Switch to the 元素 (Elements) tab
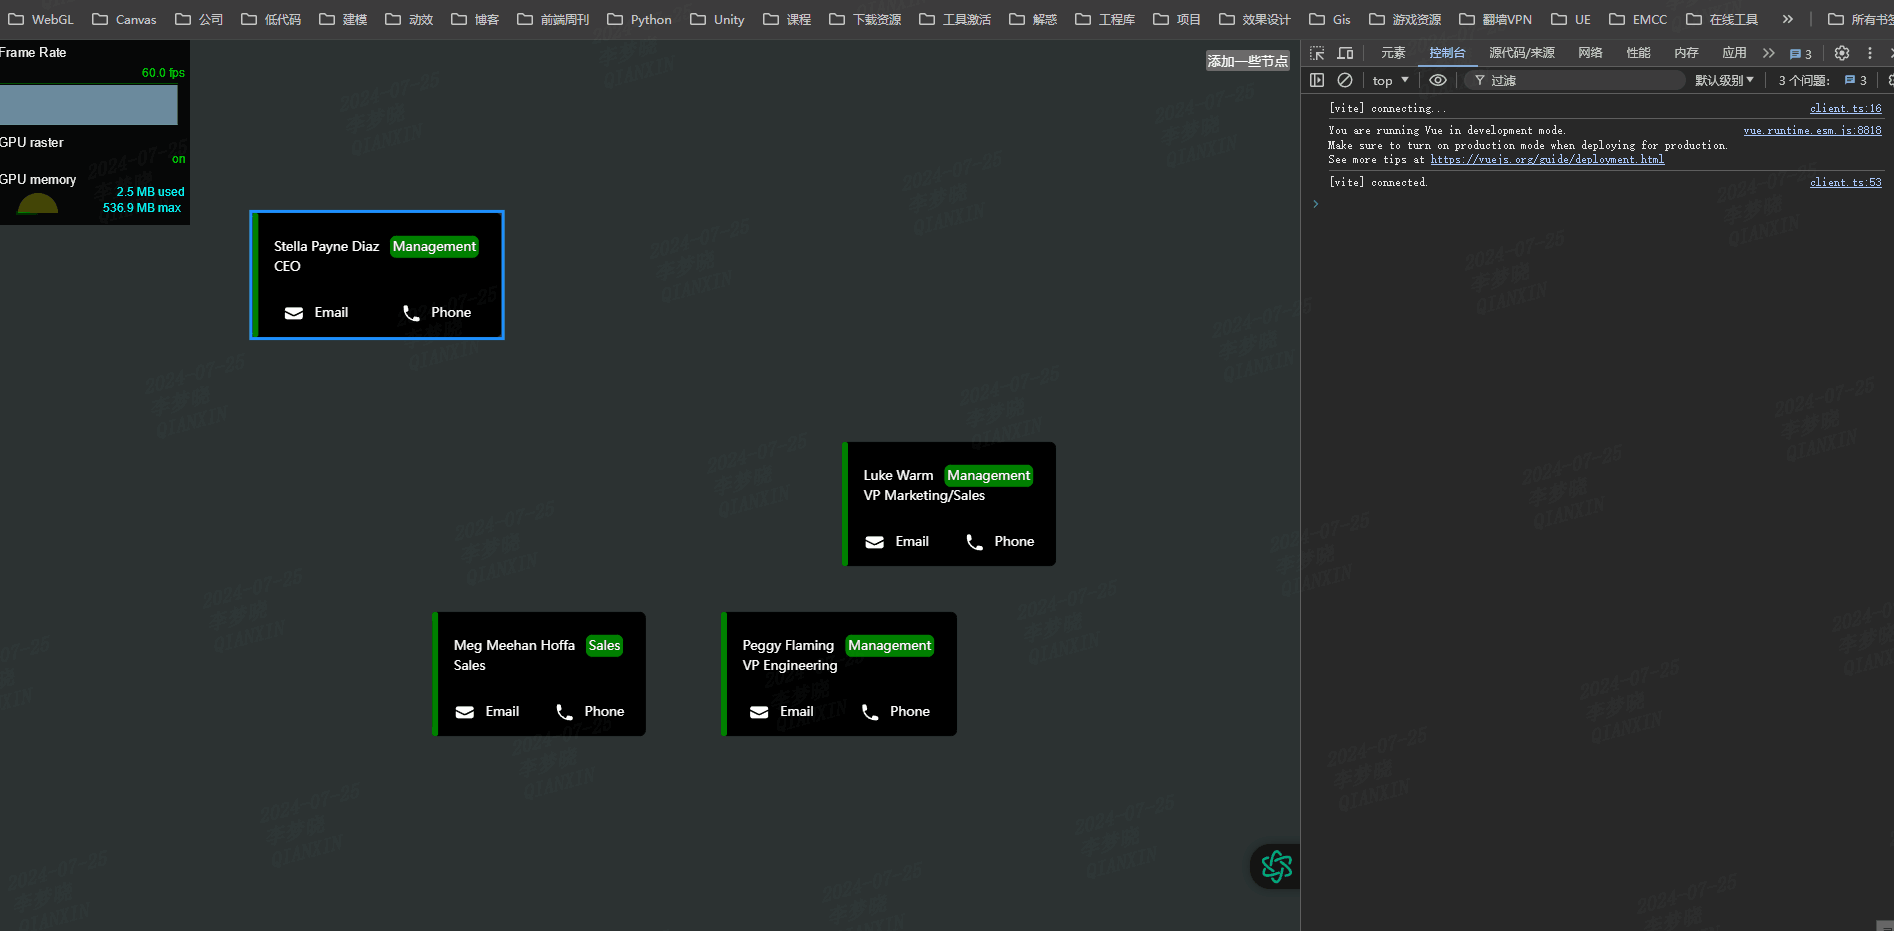This screenshot has width=1894, height=931. pyautogui.click(x=1393, y=53)
